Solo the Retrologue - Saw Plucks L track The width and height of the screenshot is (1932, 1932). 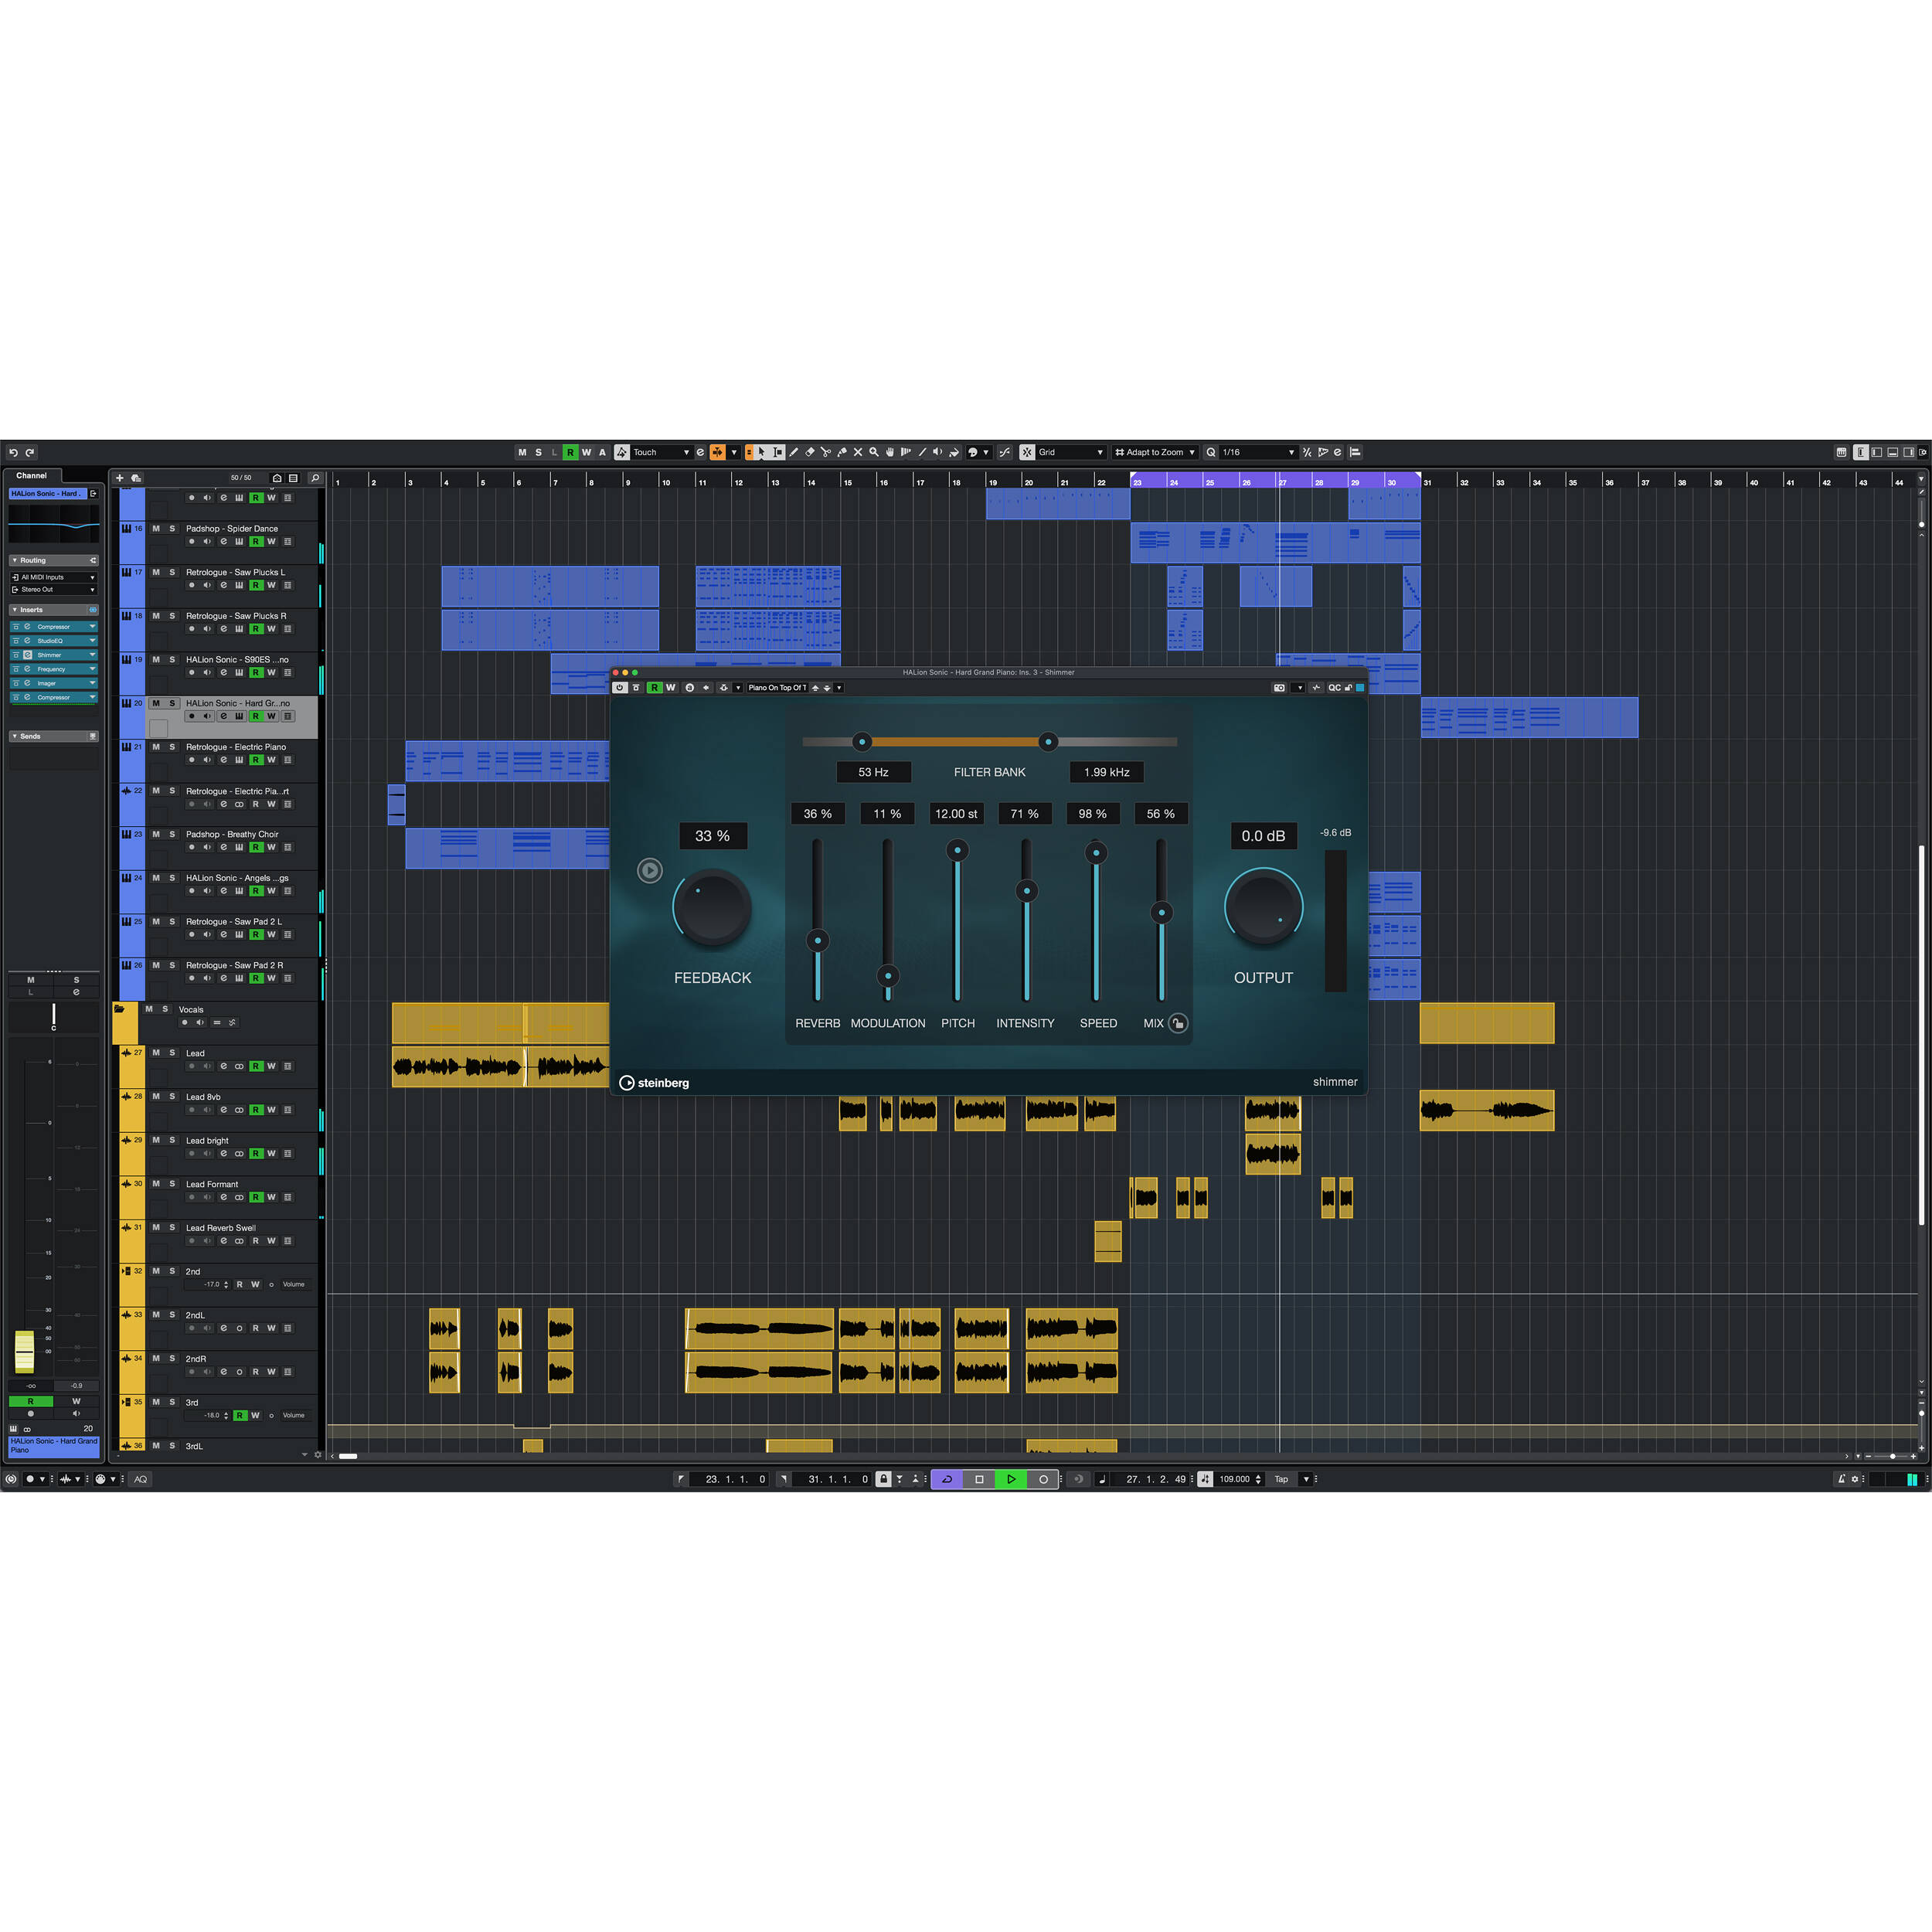tap(172, 572)
